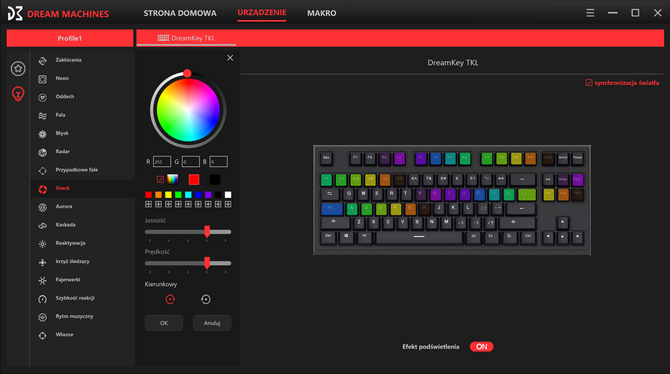Toggle the synchronizacja światła checkbox
The height and width of the screenshot is (374, 670).
tap(589, 82)
